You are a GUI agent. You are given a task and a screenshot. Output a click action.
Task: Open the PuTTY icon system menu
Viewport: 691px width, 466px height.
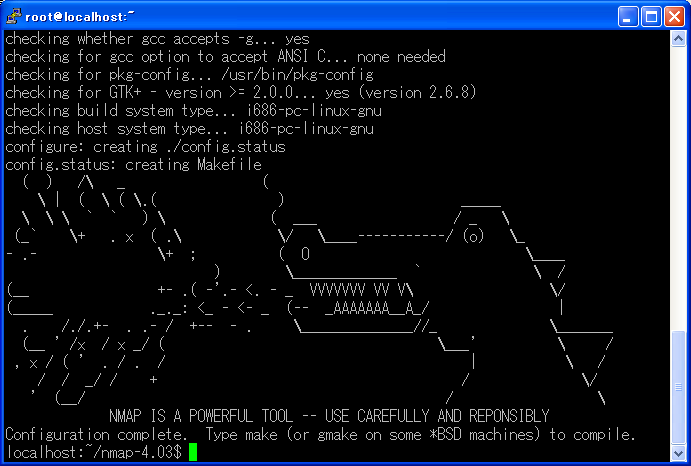[14, 16]
